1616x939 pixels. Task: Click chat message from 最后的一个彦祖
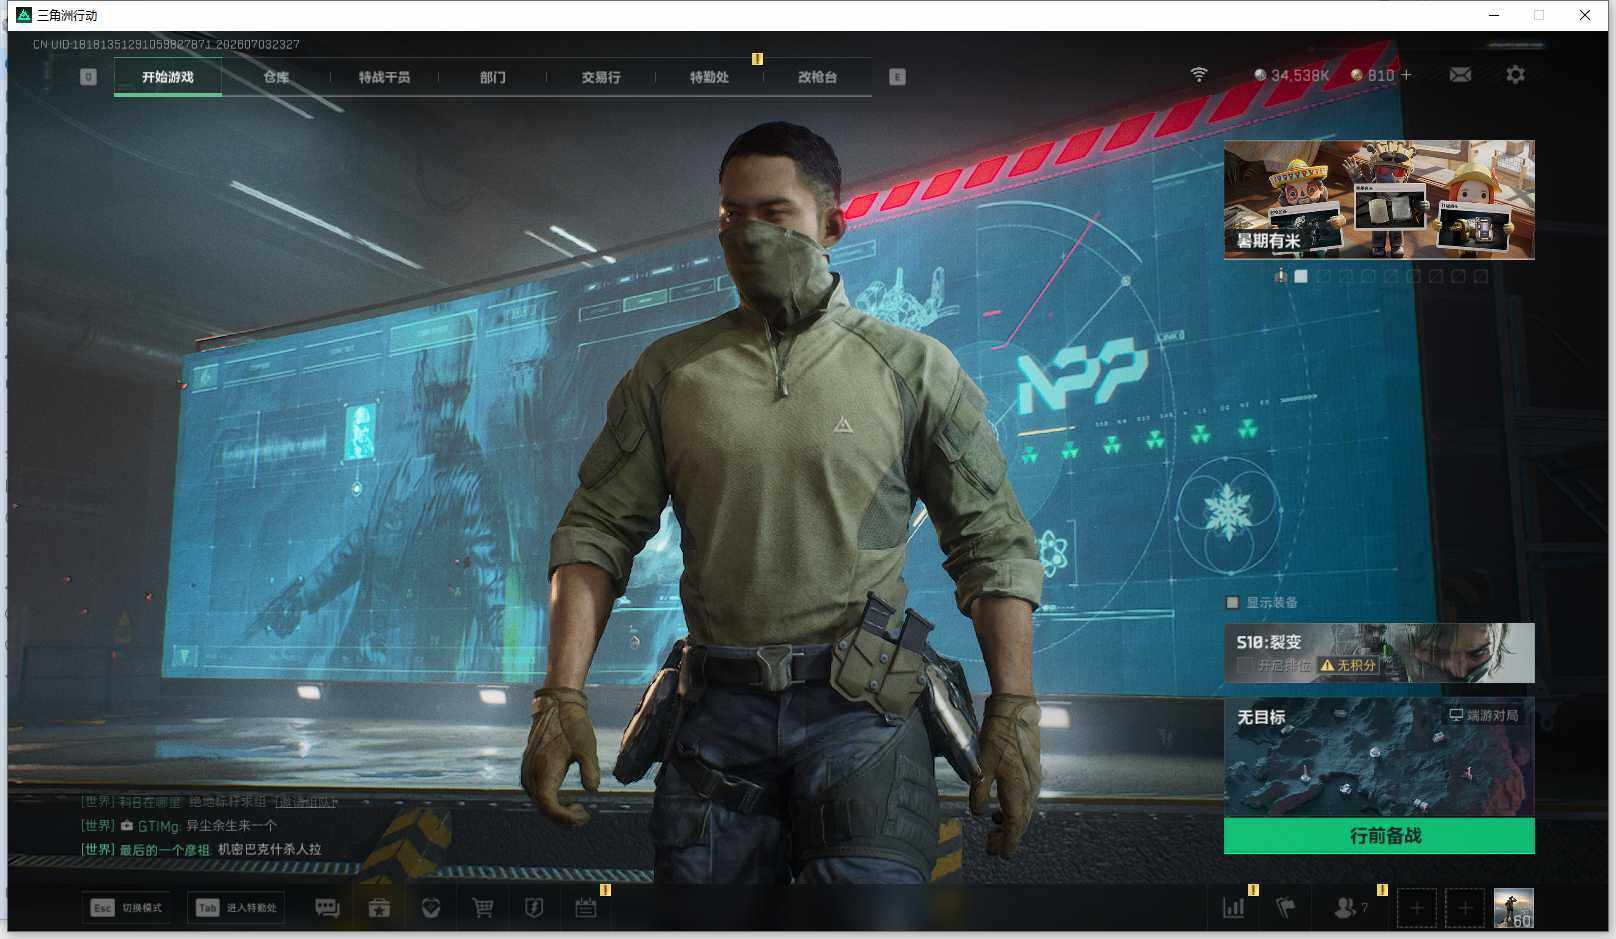[x=201, y=850]
